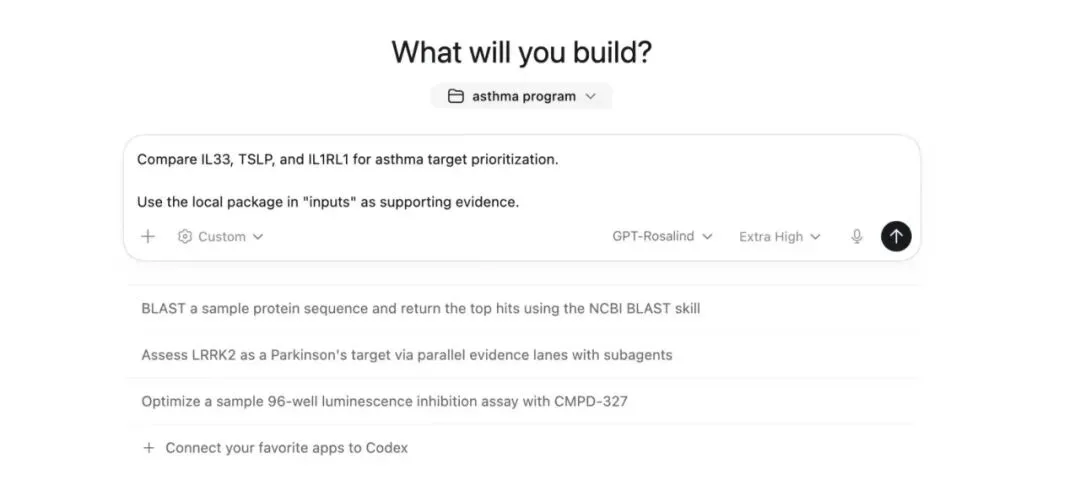Open the GPT-Rosalind model dropdown
Screen dimensions: 1080x480
pos(653,237)
